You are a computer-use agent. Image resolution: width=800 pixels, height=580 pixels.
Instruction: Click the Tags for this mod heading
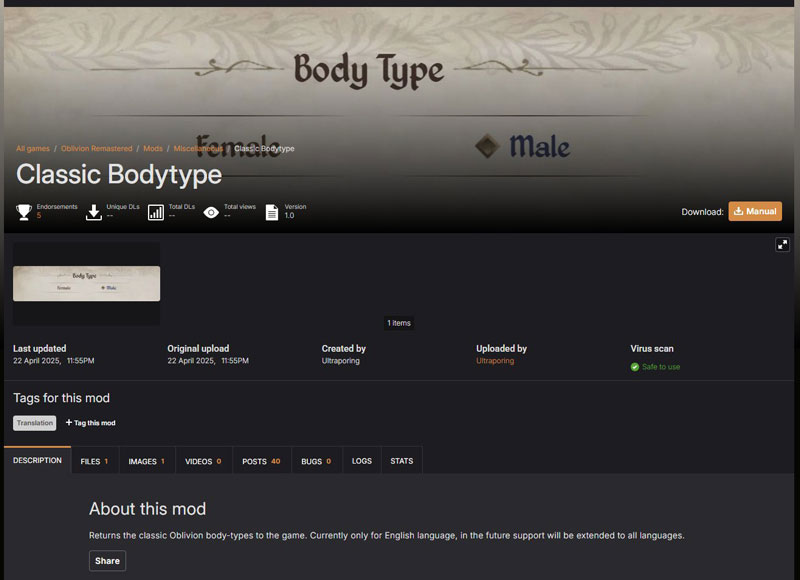[x=61, y=398]
